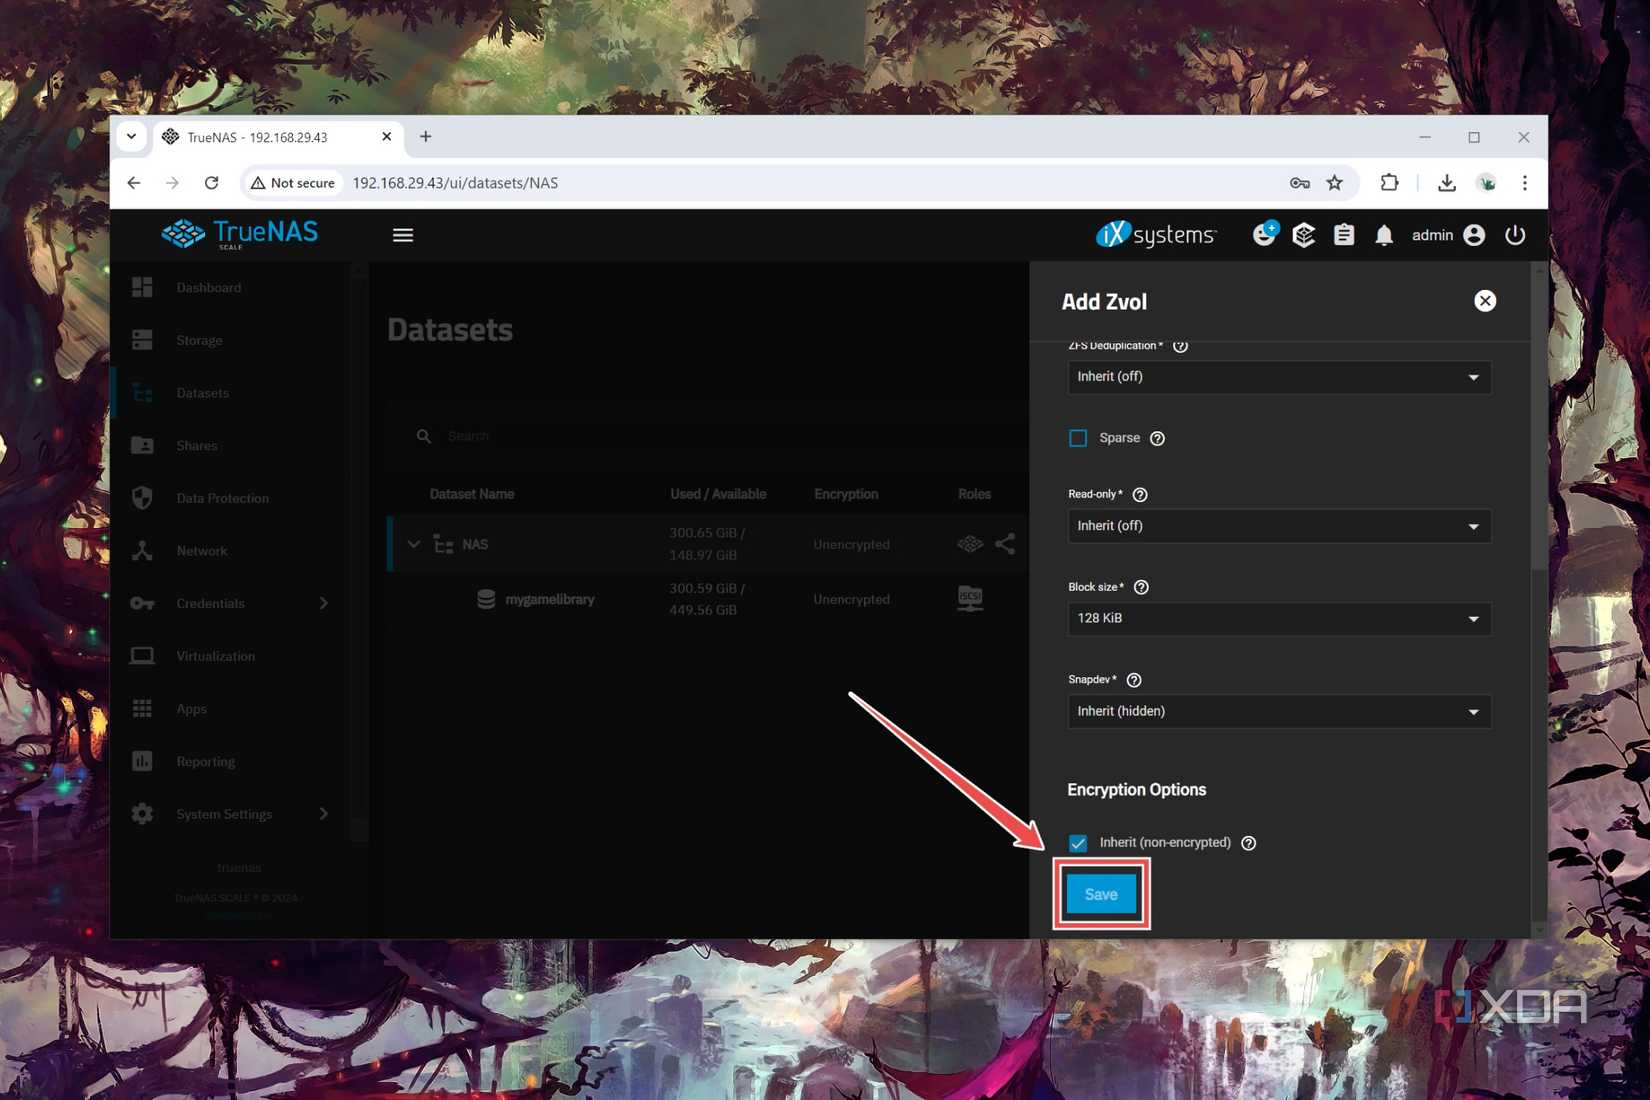The width and height of the screenshot is (1650, 1100).
Task: Click the Power button icon
Action: [x=1515, y=235]
